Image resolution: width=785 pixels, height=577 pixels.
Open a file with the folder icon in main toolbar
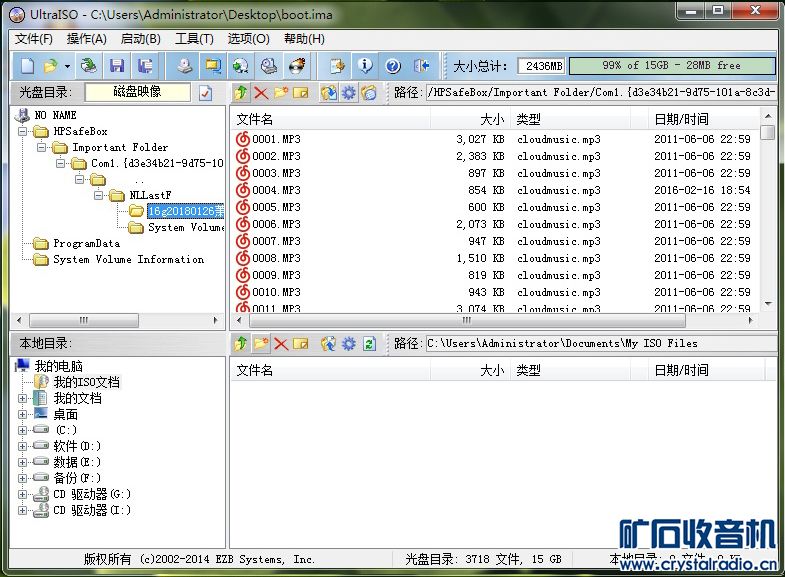pos(50,66)
